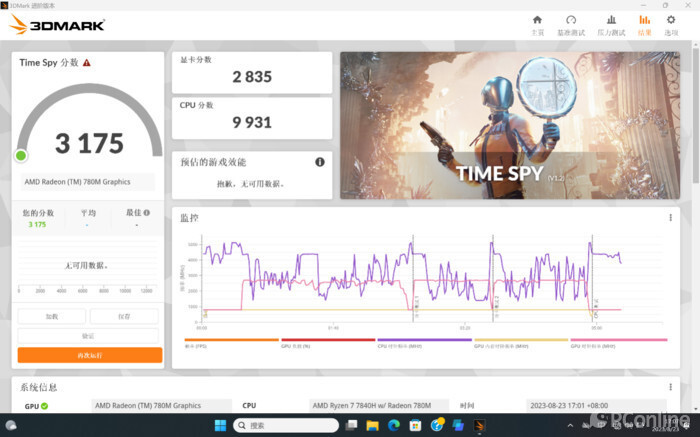
Task: Open the Task View icon on taskbar
Action: point(351,425)
